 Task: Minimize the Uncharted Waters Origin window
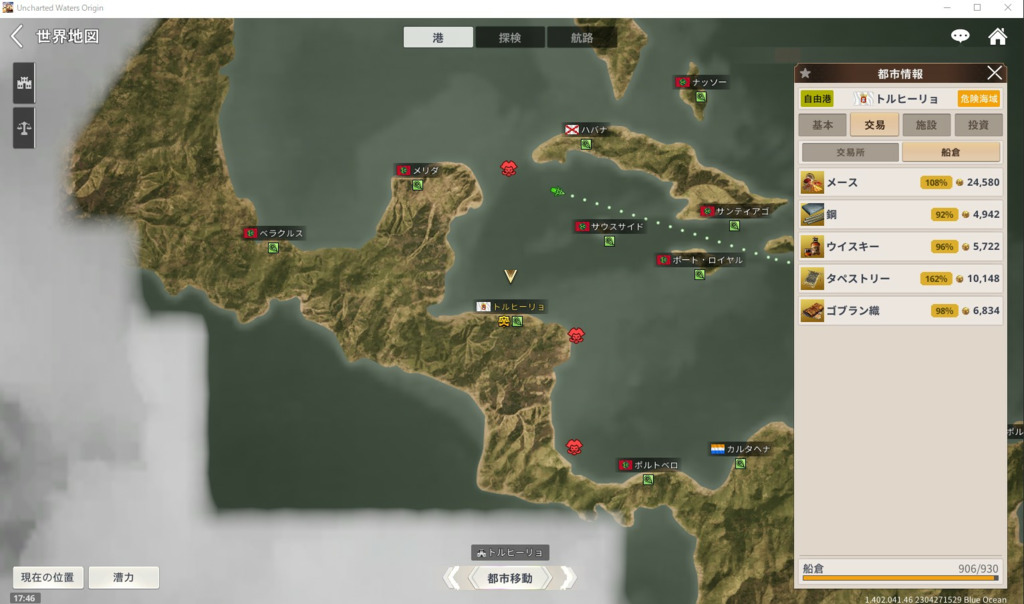[947, 8]
